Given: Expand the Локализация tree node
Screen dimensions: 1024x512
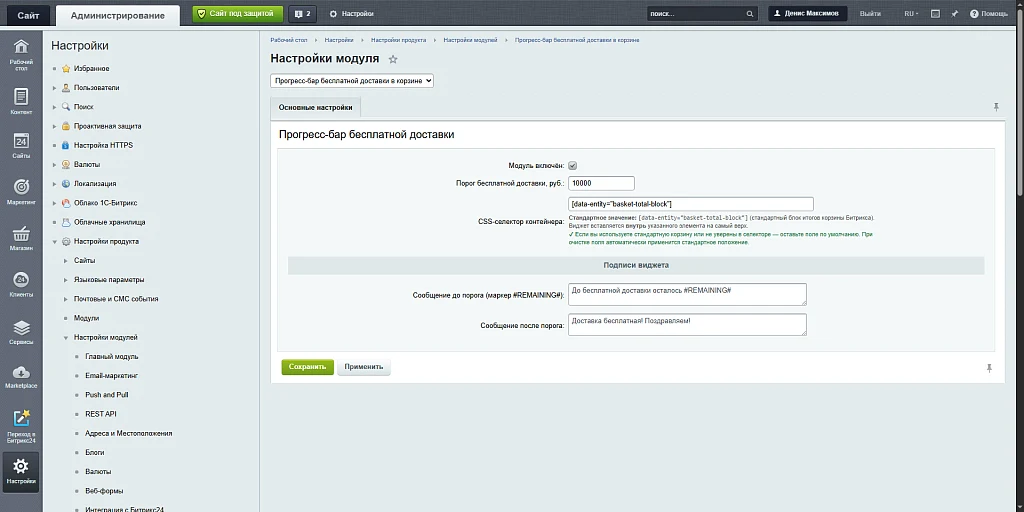Looking at the screenshot, I should tap(56, 184).
